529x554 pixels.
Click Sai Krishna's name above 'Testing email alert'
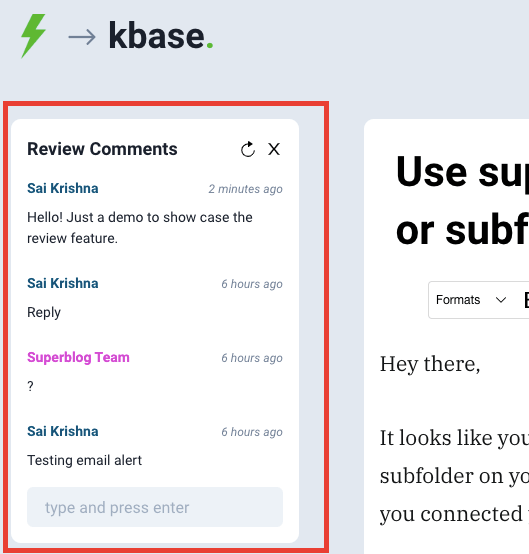(x=63, y=431)
